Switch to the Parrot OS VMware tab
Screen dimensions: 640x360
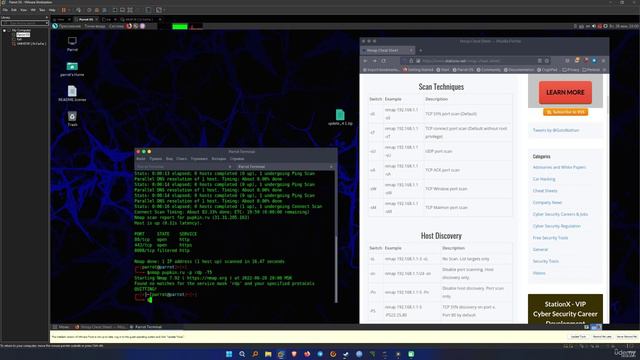[86, 19]
